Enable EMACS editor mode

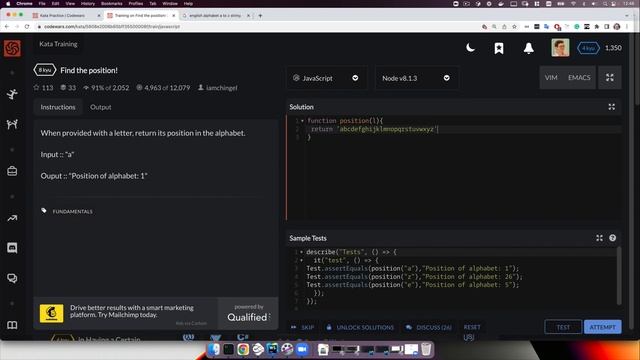pos(579,78)
